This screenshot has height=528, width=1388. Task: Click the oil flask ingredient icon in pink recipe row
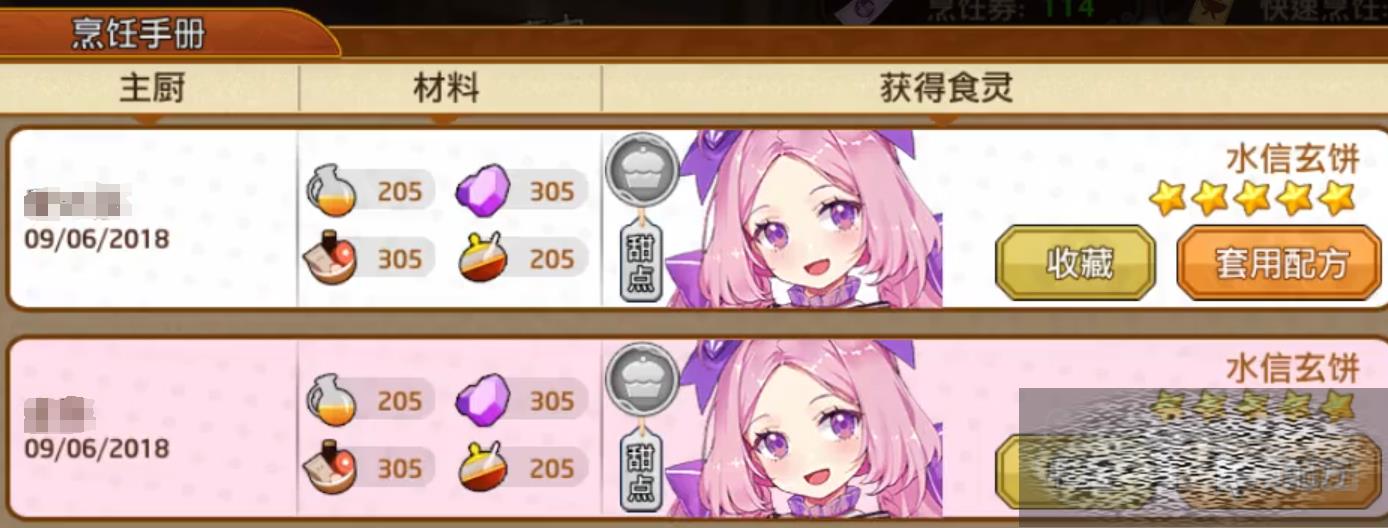click(331, 401)
